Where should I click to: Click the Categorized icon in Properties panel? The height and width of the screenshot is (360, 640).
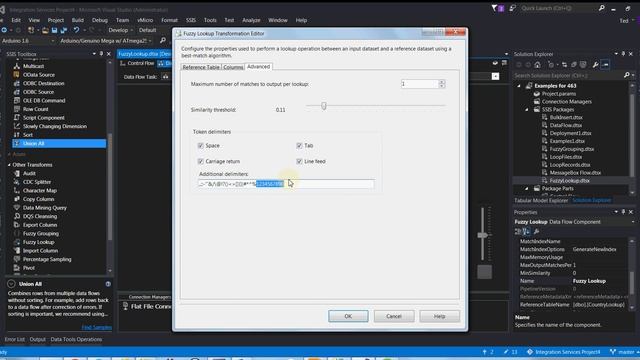[518, 231]
